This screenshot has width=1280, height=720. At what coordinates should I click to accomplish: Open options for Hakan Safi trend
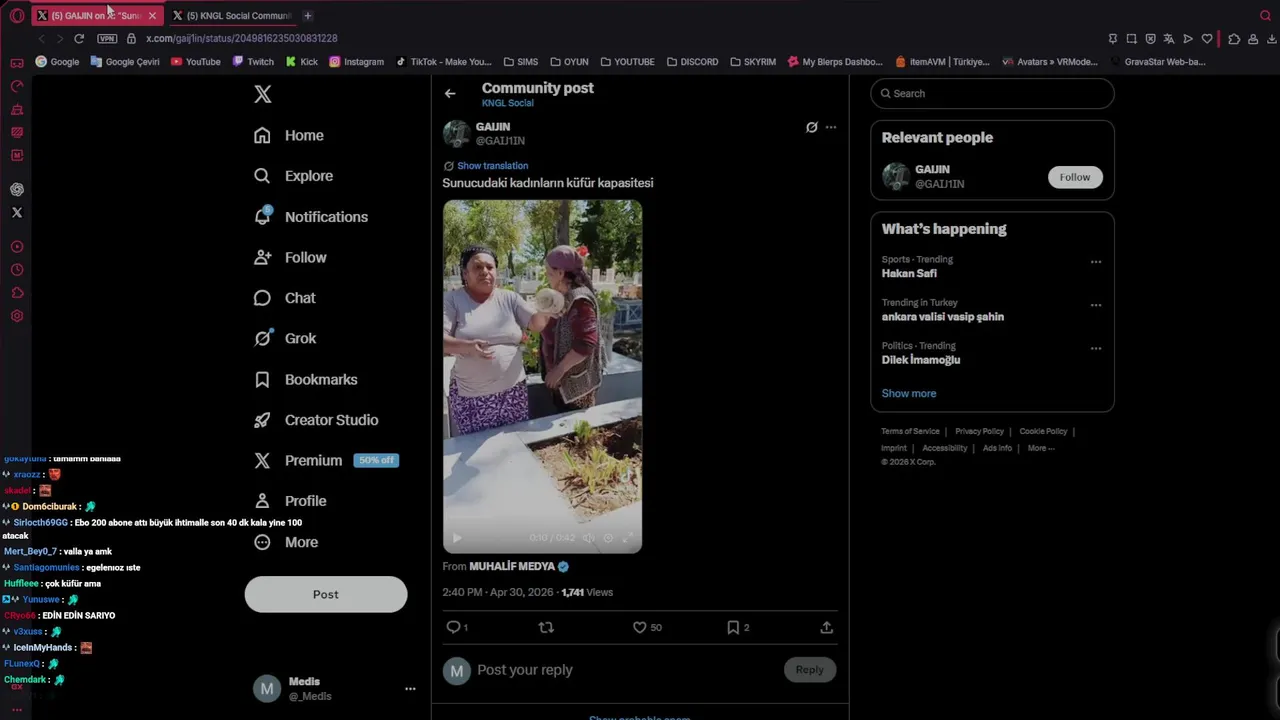[x=1096, y=262]
